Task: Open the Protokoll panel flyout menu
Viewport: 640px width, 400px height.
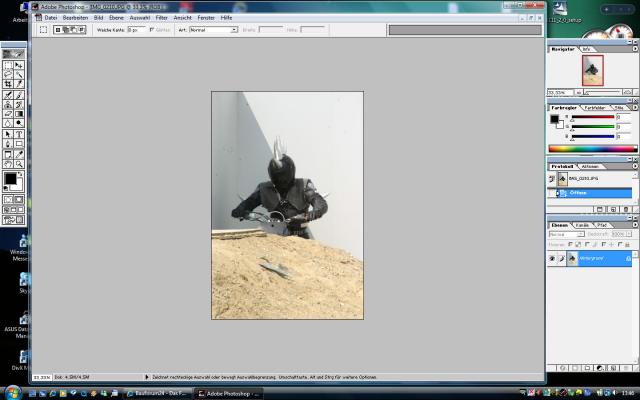Action: [635, 167]
